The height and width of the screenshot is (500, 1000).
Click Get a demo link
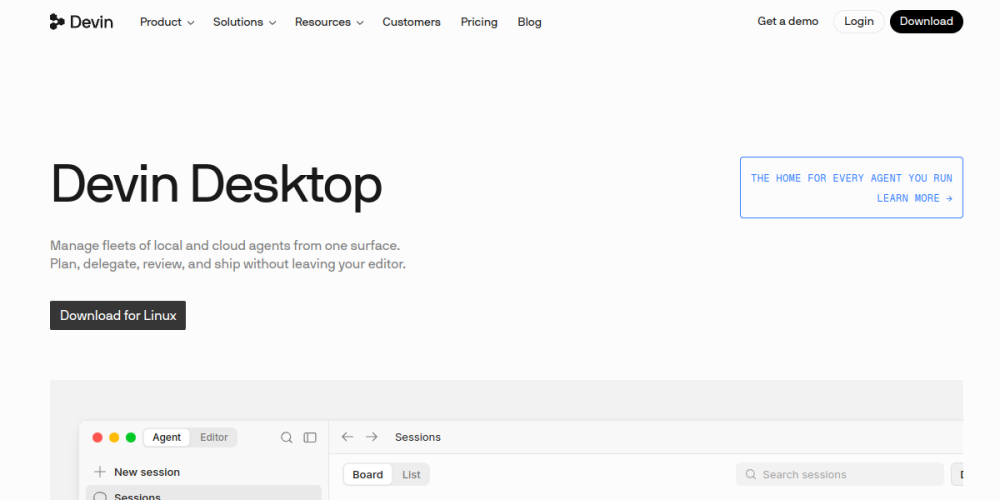(788, 21)
